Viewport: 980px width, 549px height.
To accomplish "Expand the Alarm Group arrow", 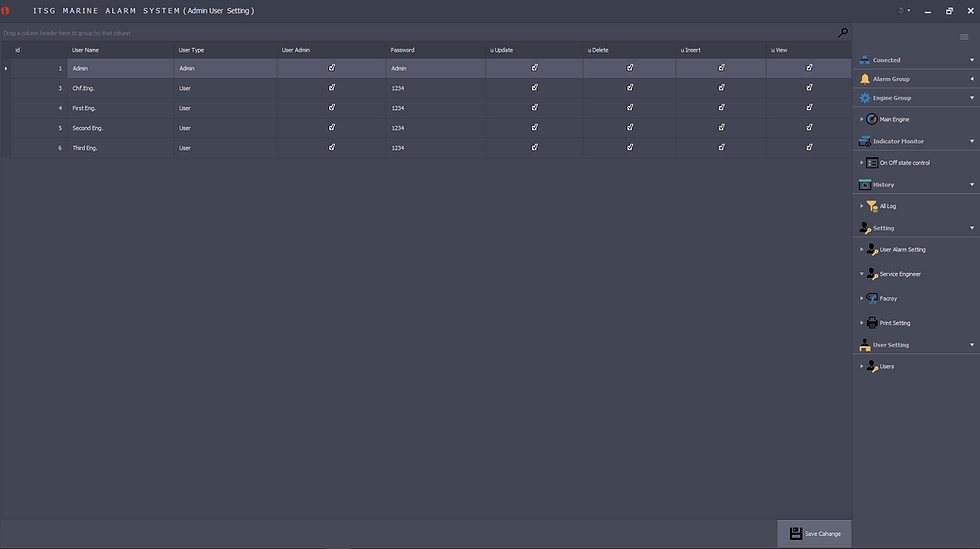I will click(972, 79).
